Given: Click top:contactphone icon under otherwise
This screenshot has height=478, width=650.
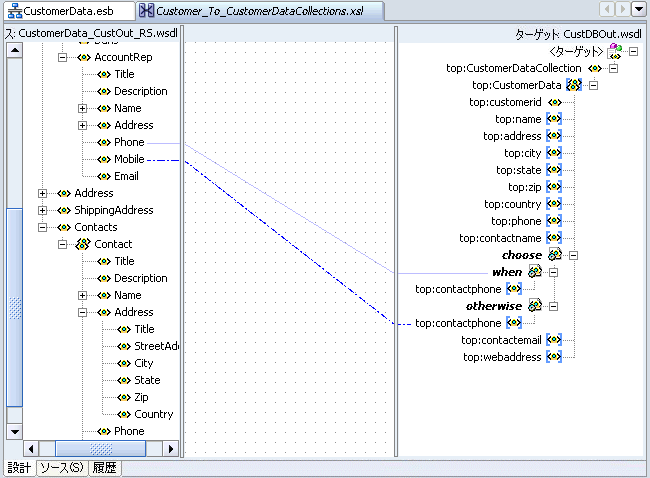Looking at the screenshot, I should pos(514,323).
